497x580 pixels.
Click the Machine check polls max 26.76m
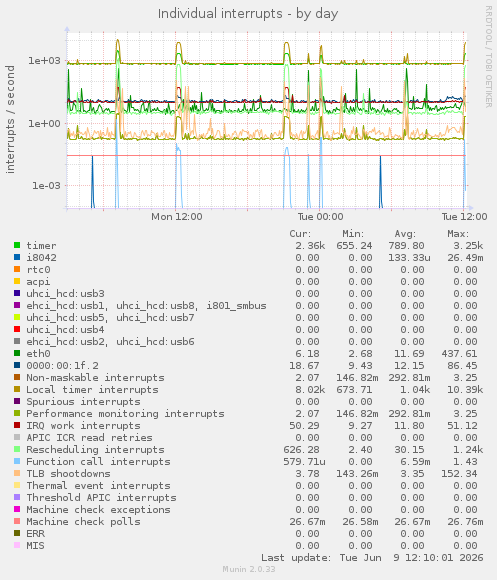click(465, 522)
